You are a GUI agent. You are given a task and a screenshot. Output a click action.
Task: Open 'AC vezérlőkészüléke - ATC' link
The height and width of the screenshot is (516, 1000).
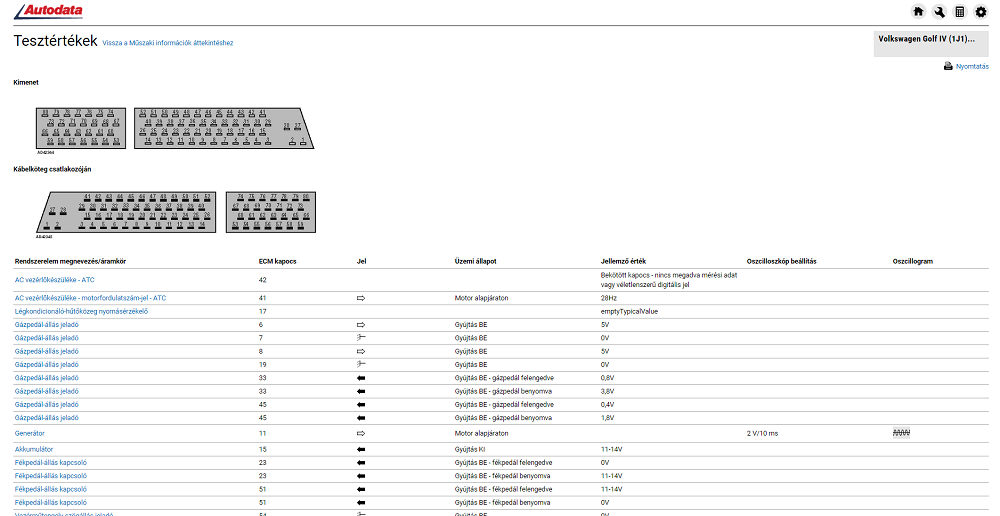click(54, 280)
